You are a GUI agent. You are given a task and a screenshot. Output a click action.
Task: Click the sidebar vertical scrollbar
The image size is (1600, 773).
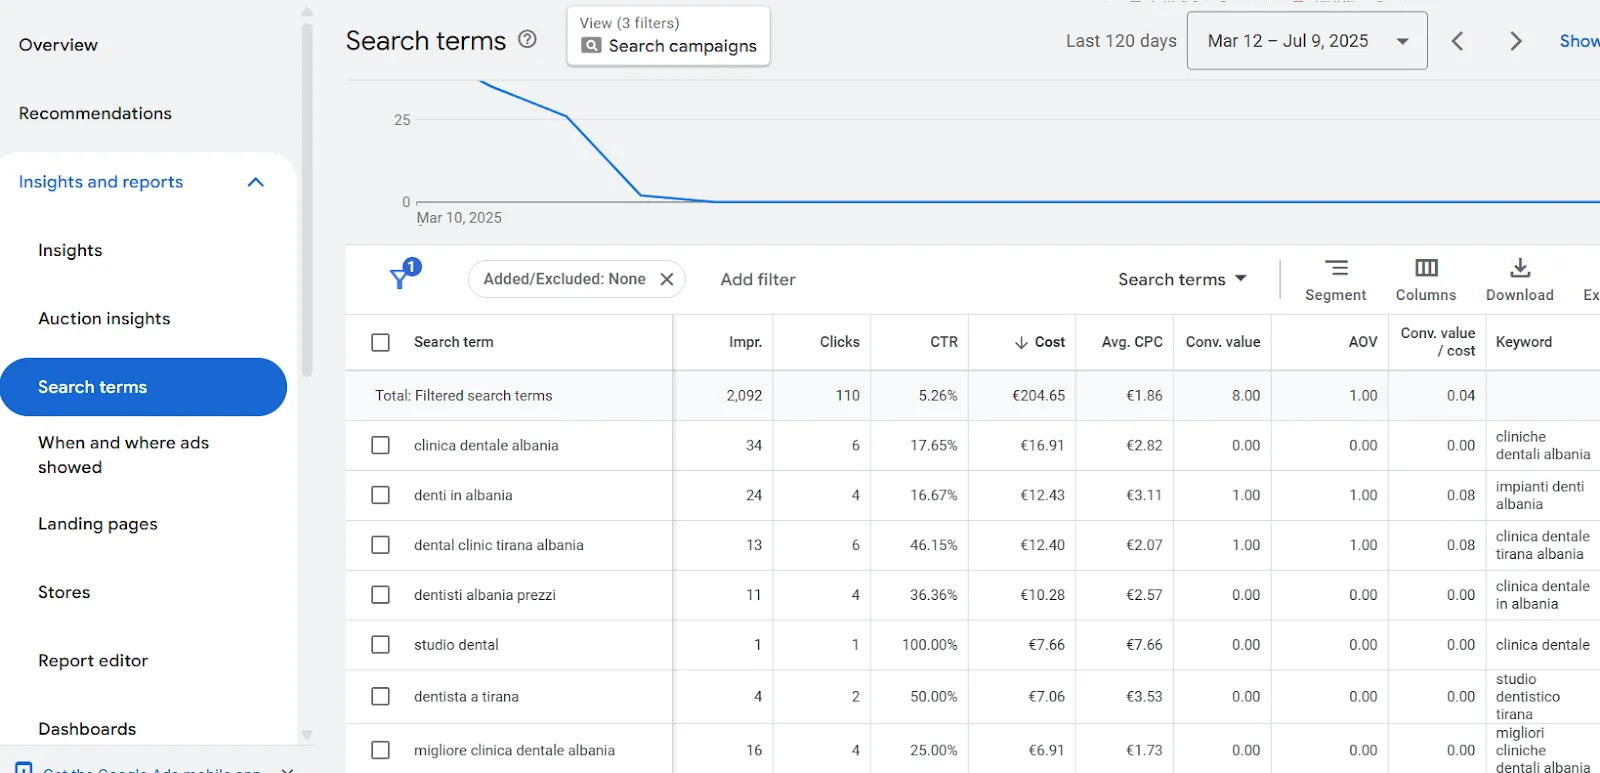coord(307,200)
